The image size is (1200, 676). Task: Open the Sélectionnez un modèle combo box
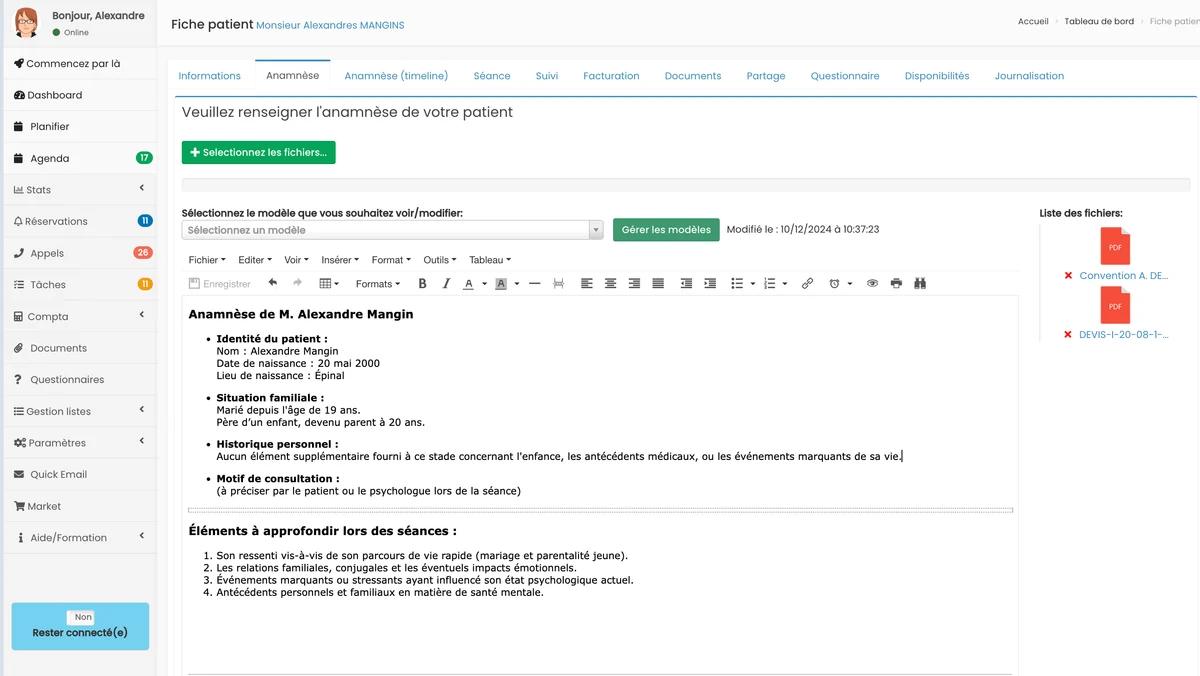(x=392, y=230)
